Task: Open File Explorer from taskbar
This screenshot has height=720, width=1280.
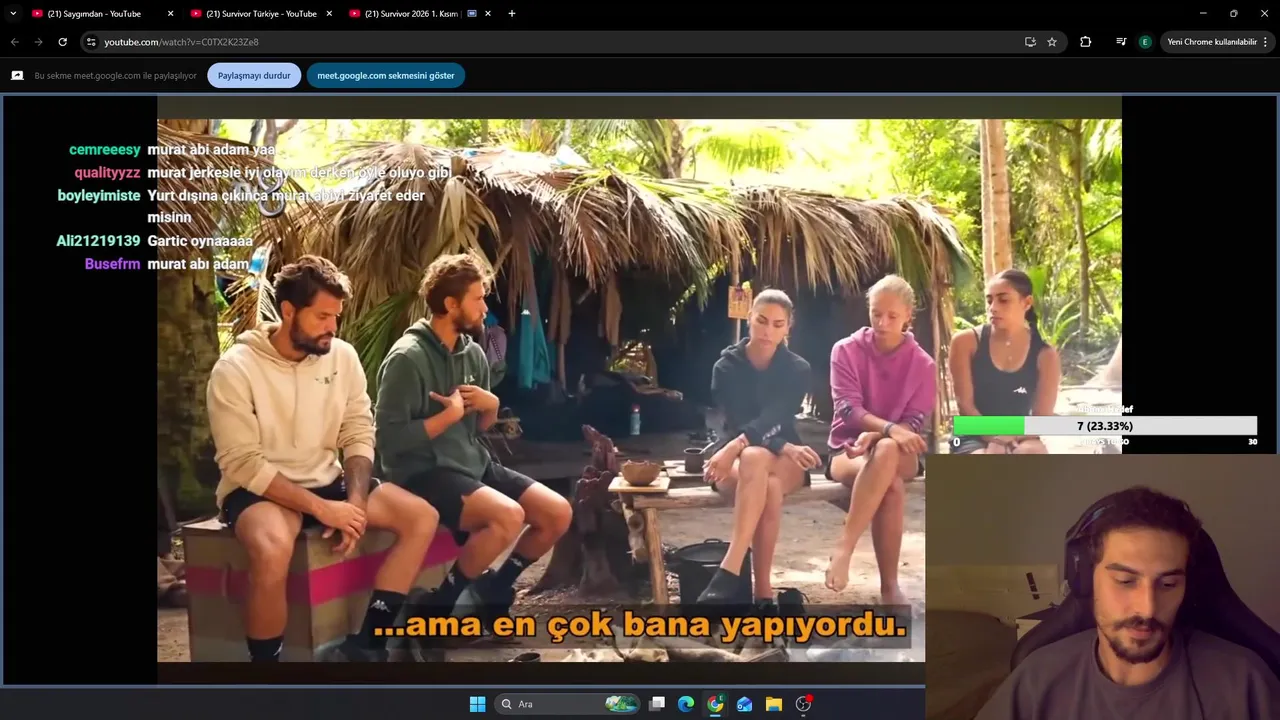Action: coord(773,704)
